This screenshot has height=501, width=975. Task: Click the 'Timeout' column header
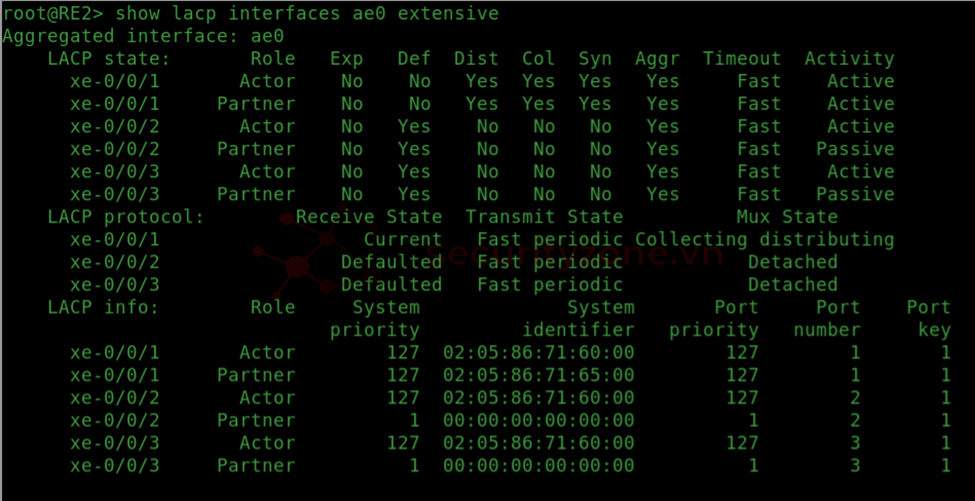click(742, 58)
